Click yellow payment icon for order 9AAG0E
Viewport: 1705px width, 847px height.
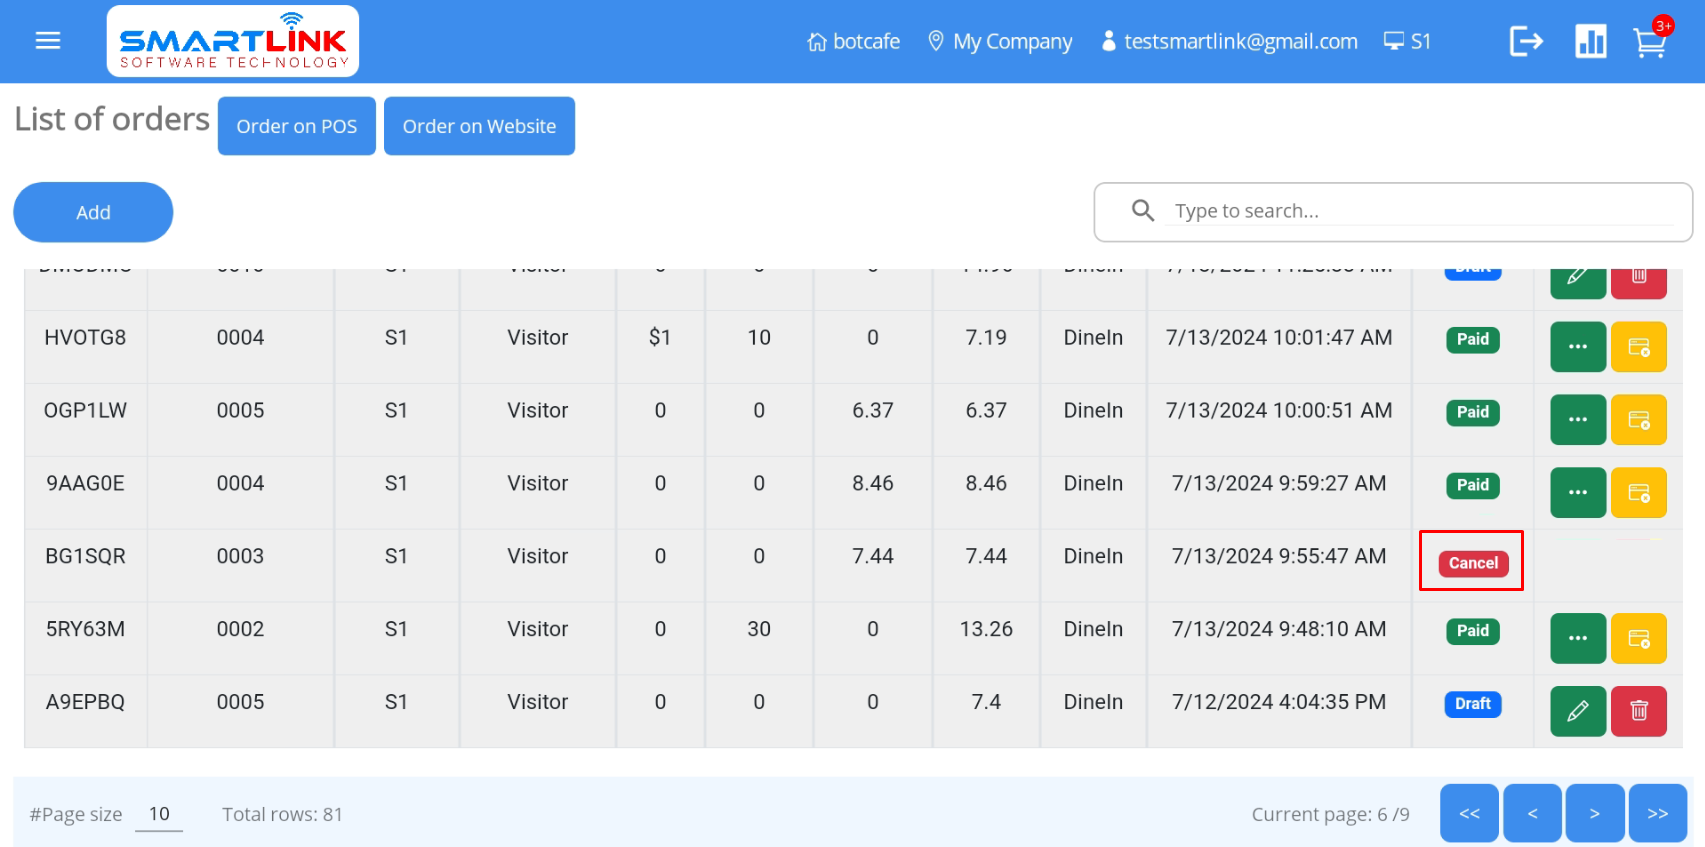[1638, 493]
